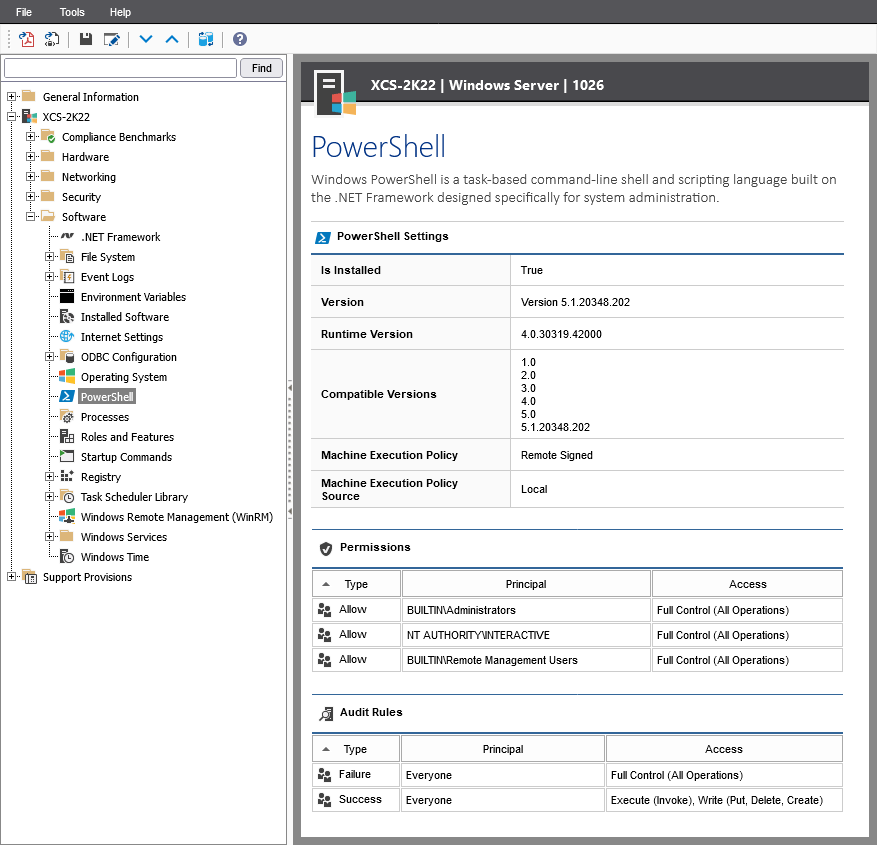Image resolution: width=877 pixels, height=845 pixels.
Task: Click the XCS-2K22 server node icon
Action: click(29, 116)
